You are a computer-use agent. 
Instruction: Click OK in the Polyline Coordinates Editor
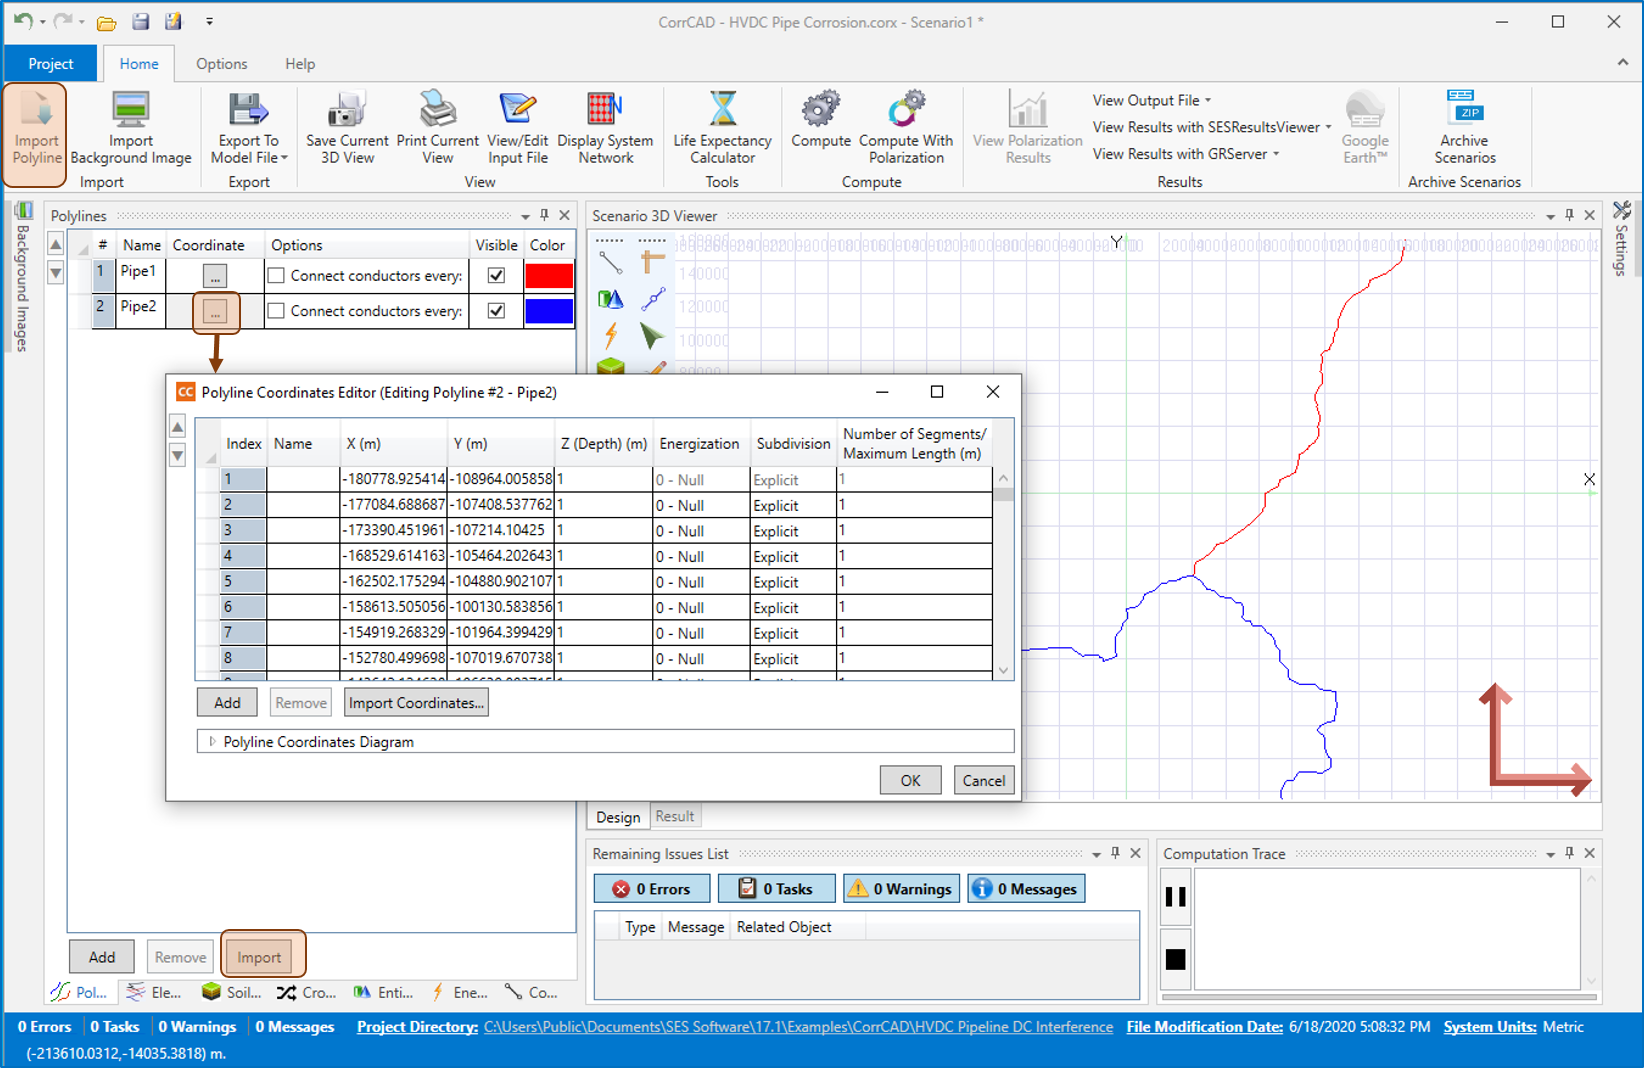click(x=910, y=780)
